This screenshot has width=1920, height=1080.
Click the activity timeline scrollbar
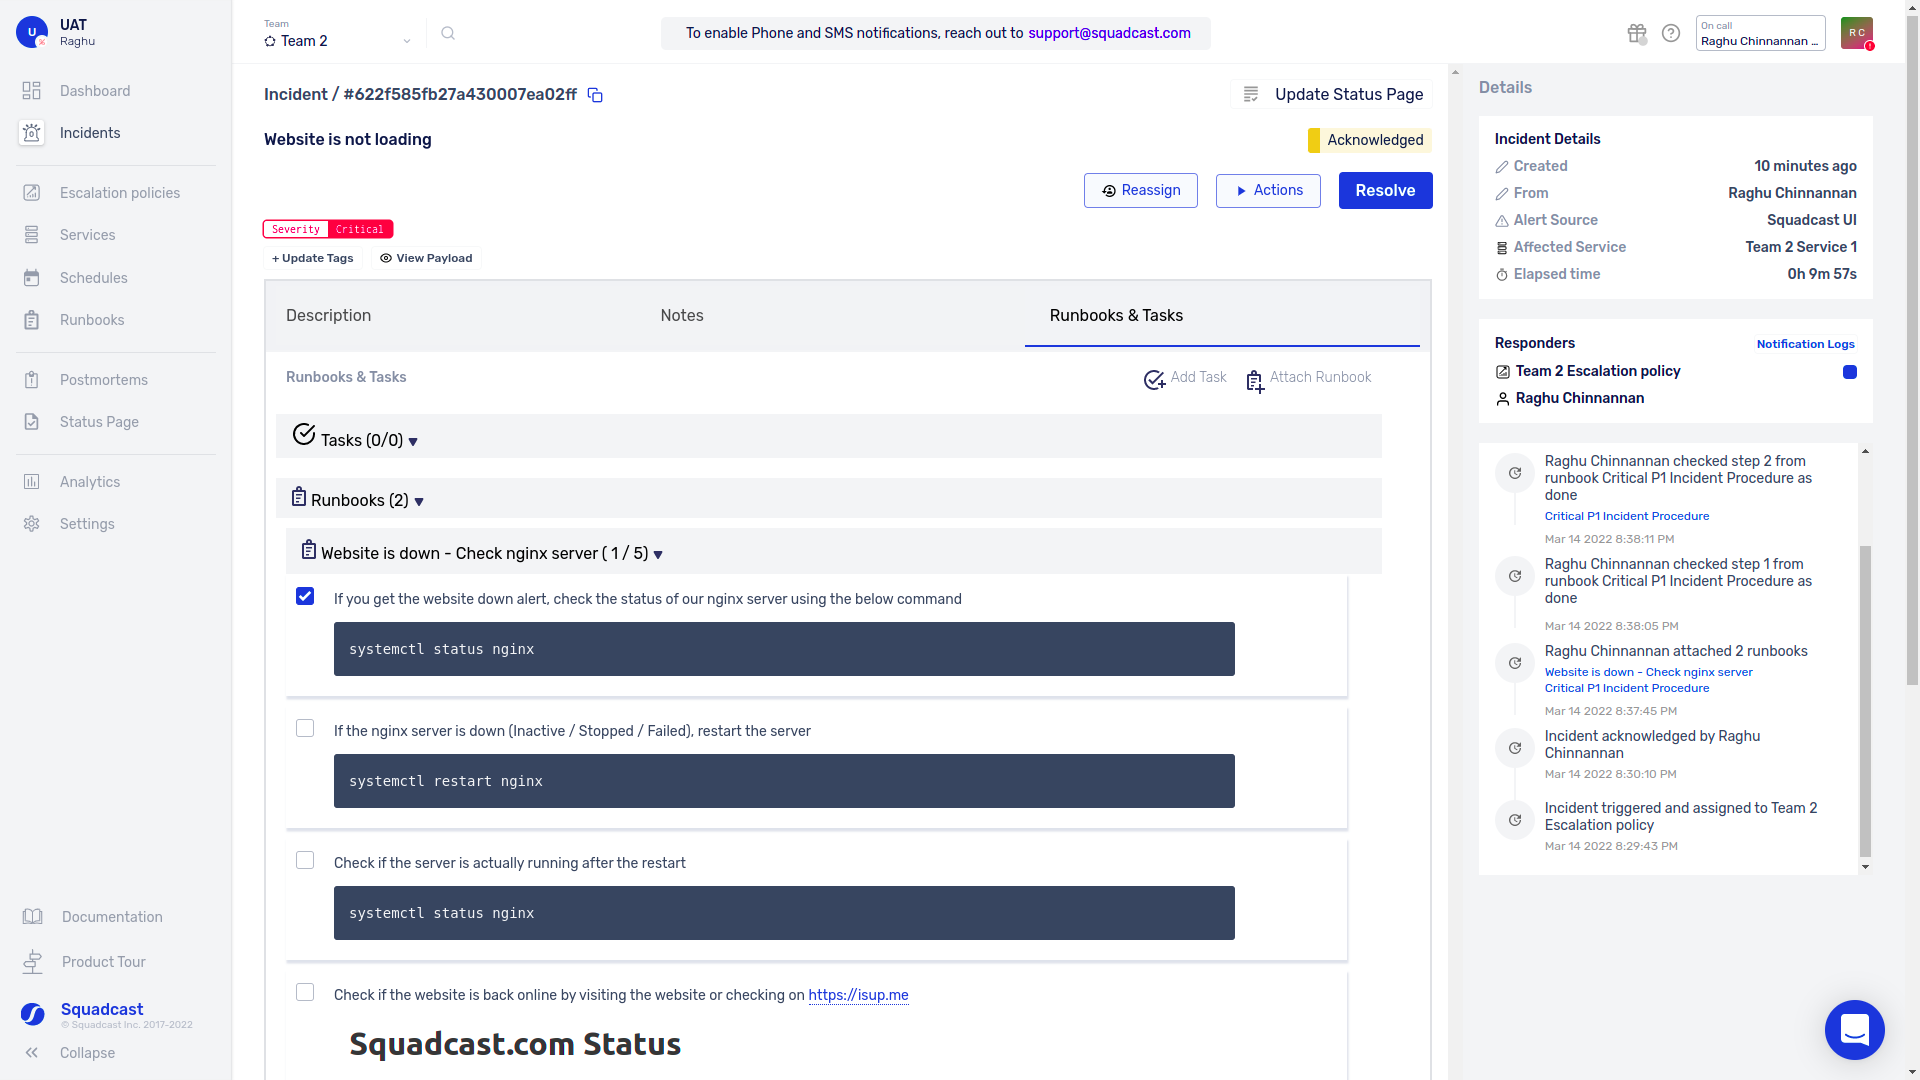1865,700
